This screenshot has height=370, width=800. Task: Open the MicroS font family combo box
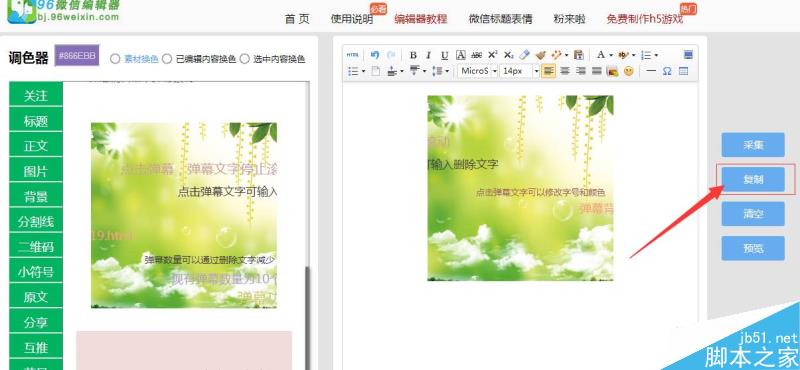478,71
